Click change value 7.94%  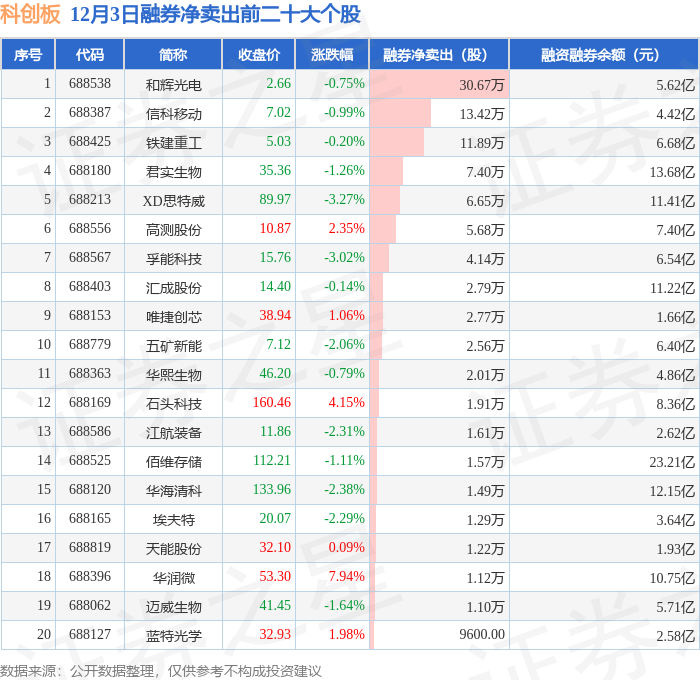pyautogui.click(x=346, y=577)
